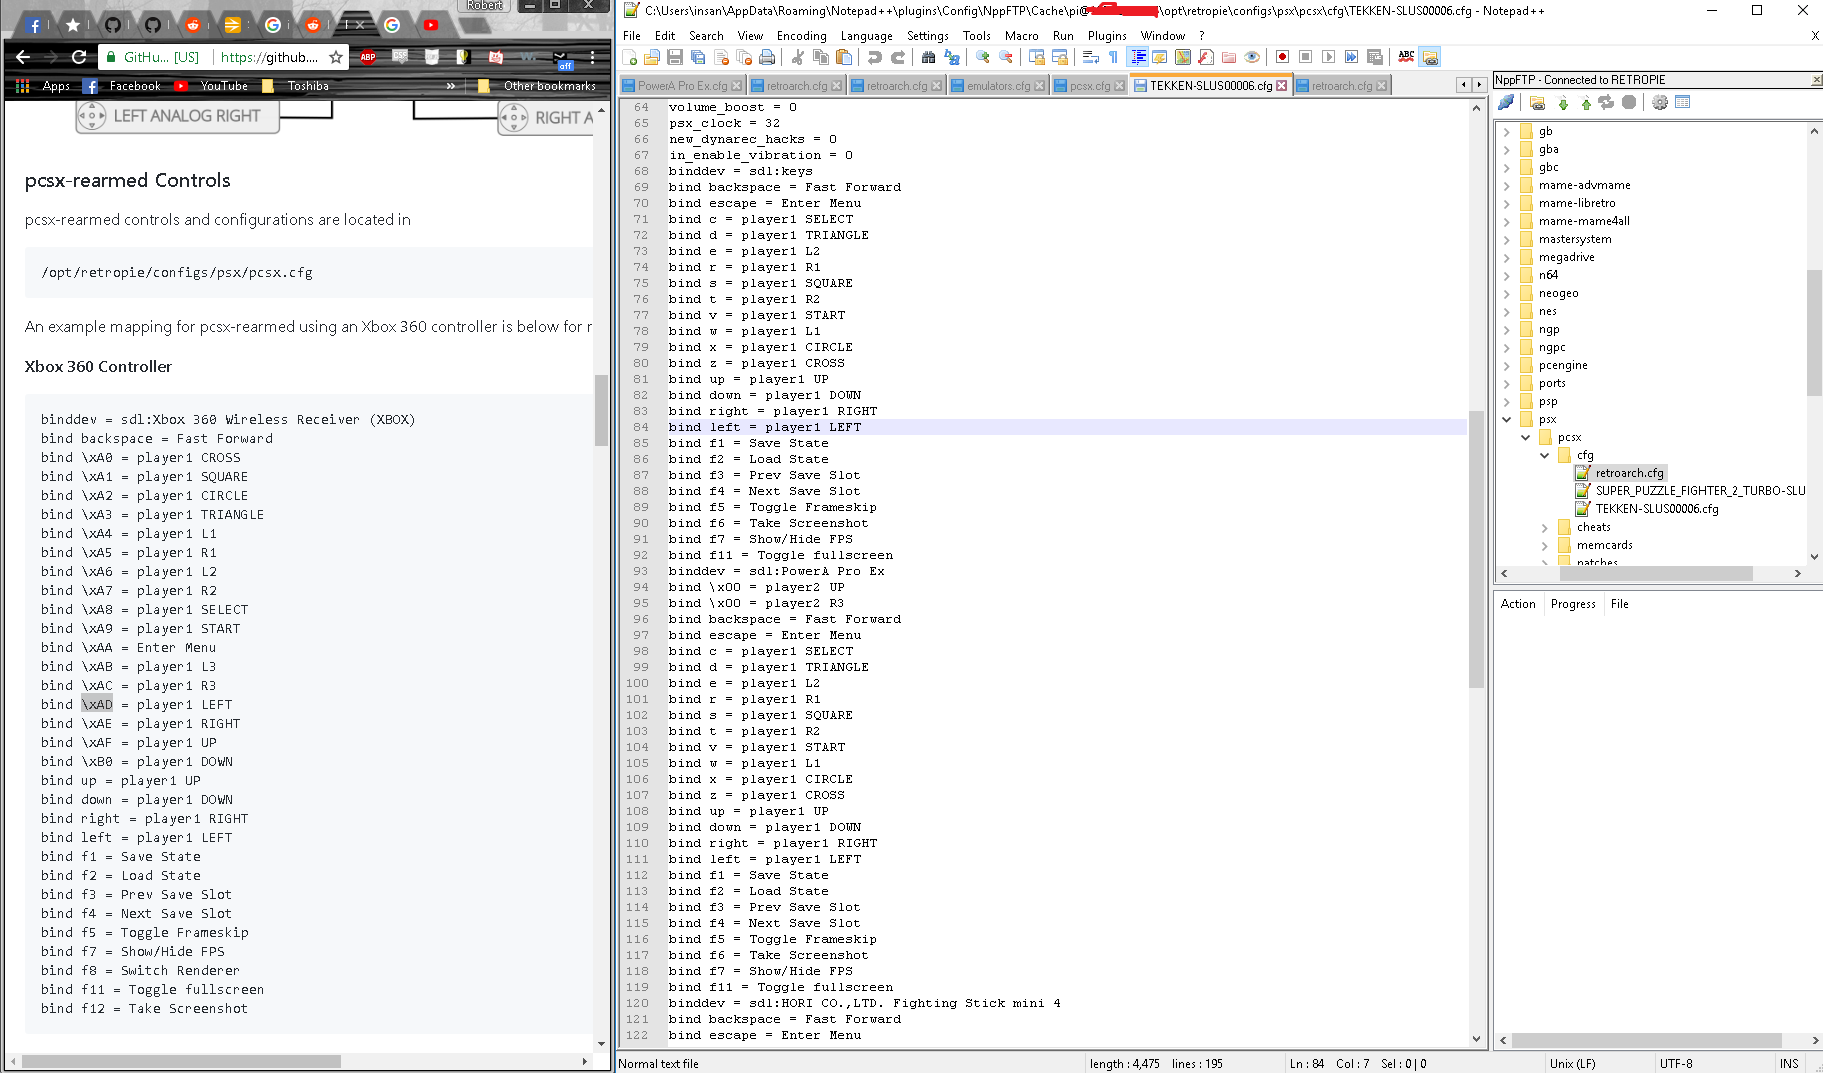Show NppFTP message window icon

pos(1683,102)
